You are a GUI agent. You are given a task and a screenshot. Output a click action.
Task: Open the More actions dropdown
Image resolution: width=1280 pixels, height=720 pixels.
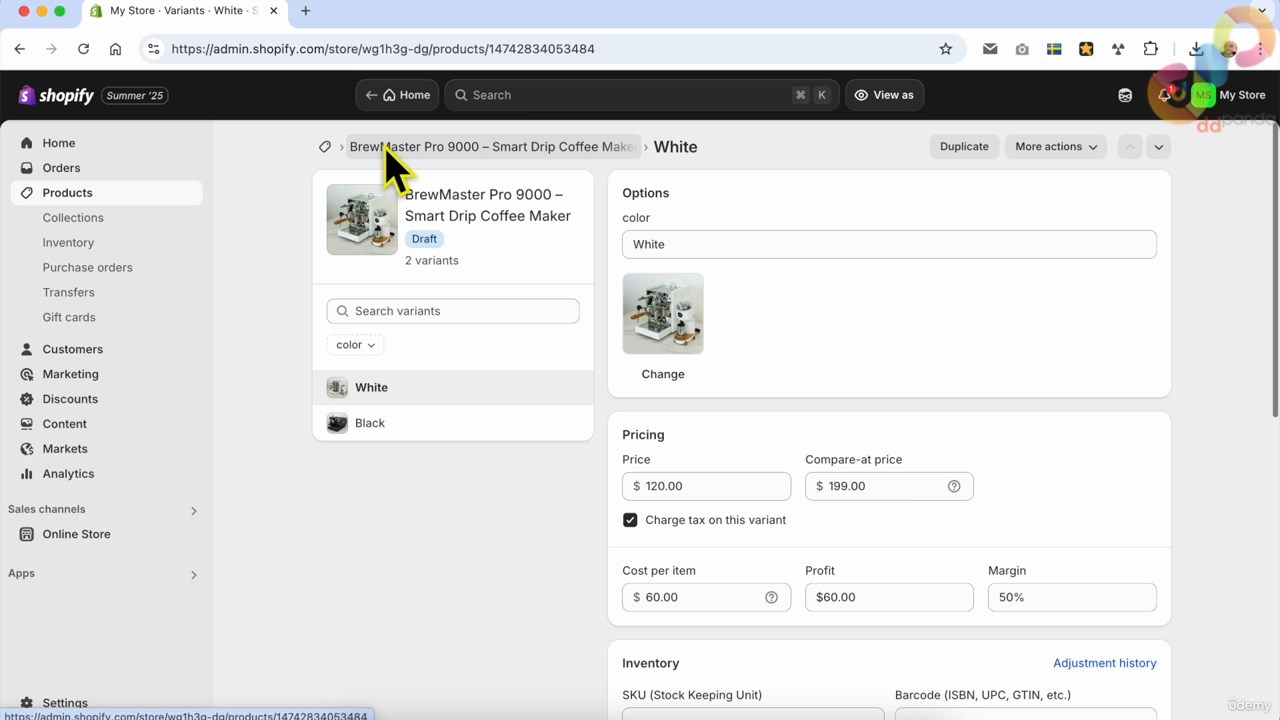[1056, 147]
